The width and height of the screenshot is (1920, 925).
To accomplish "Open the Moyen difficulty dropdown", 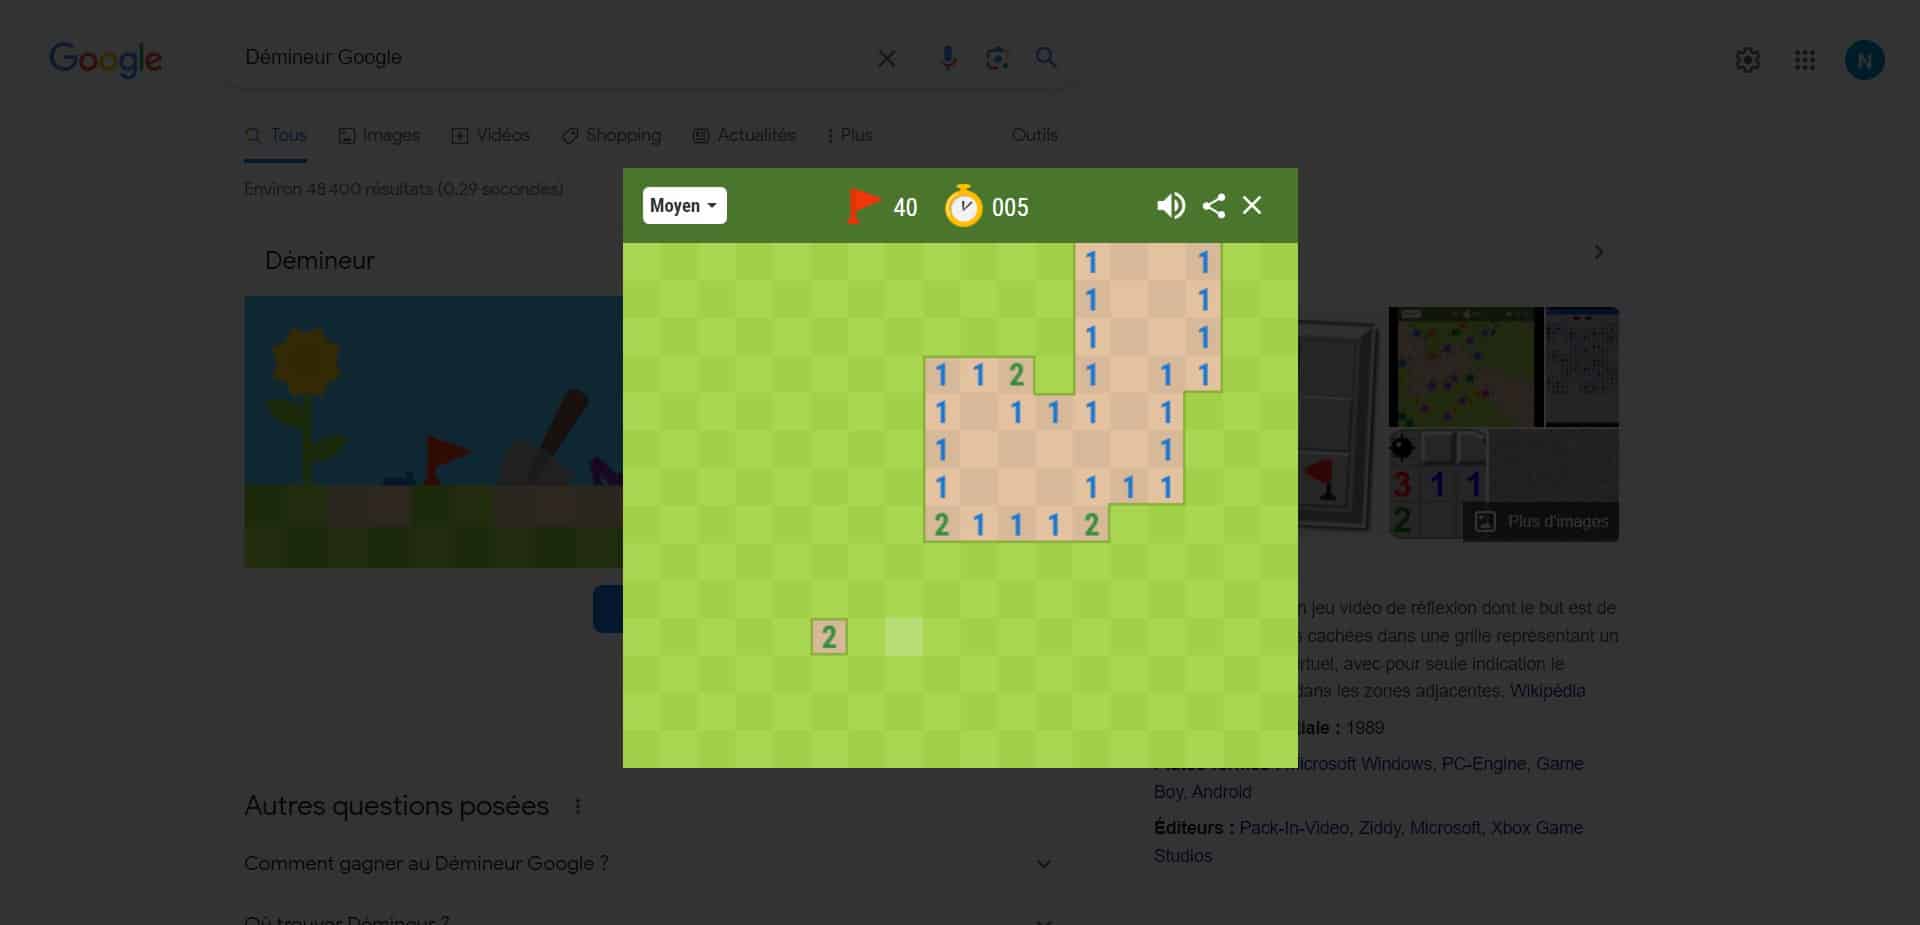I will click(x=684, y=206).
